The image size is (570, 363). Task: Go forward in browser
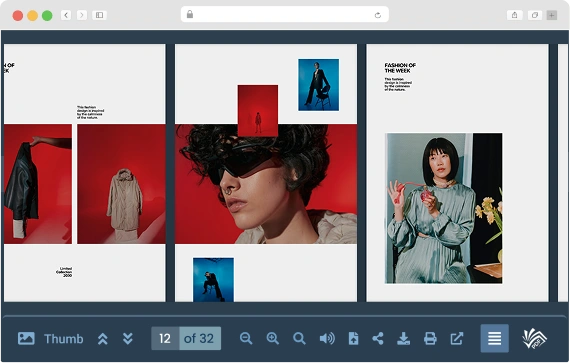[82, 15]
